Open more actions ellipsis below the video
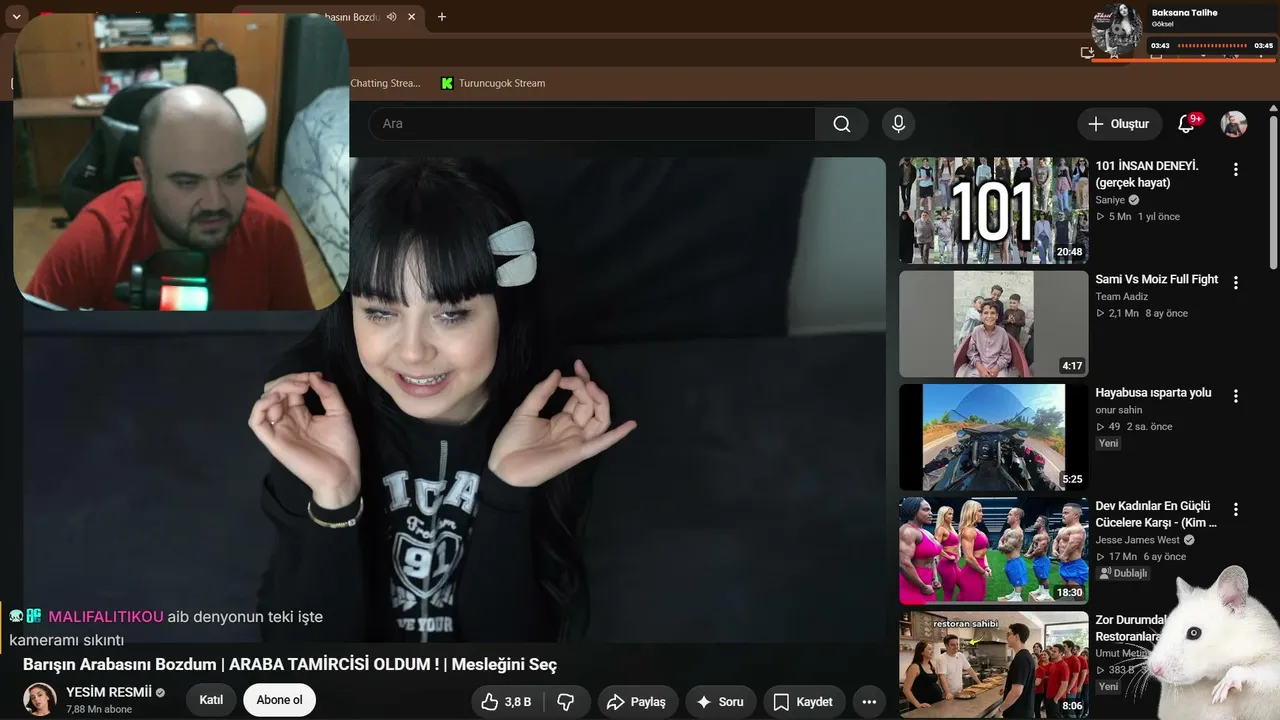 [869, 702]
